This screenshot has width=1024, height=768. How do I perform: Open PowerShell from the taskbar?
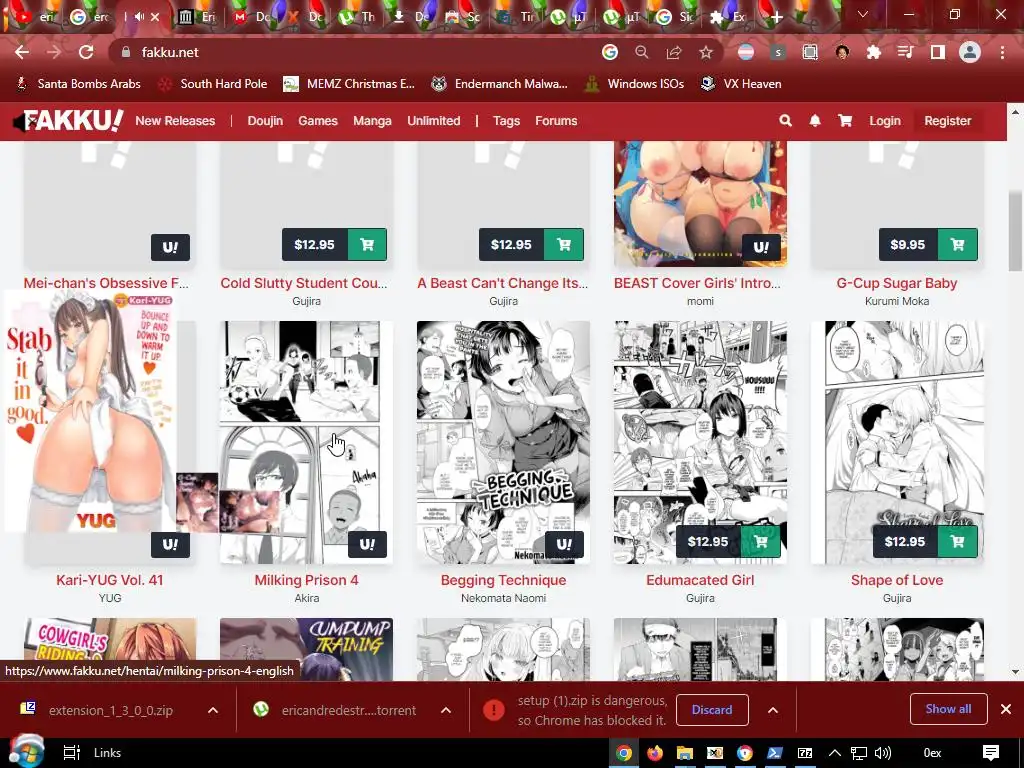pyautogui.click(x=775, y=753)
